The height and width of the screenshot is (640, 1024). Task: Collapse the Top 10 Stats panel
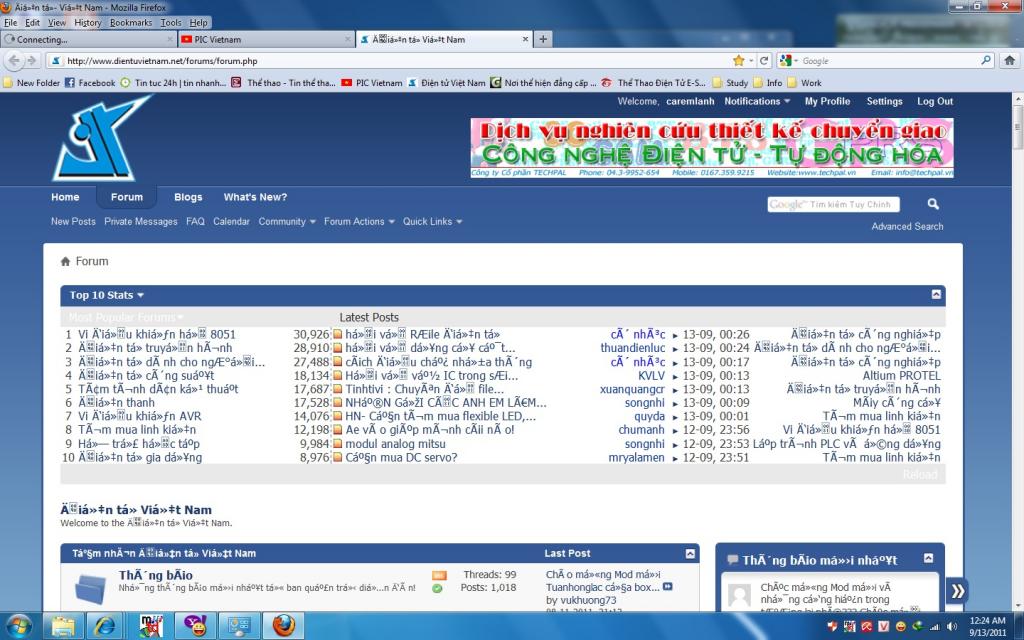click(936, 295)
